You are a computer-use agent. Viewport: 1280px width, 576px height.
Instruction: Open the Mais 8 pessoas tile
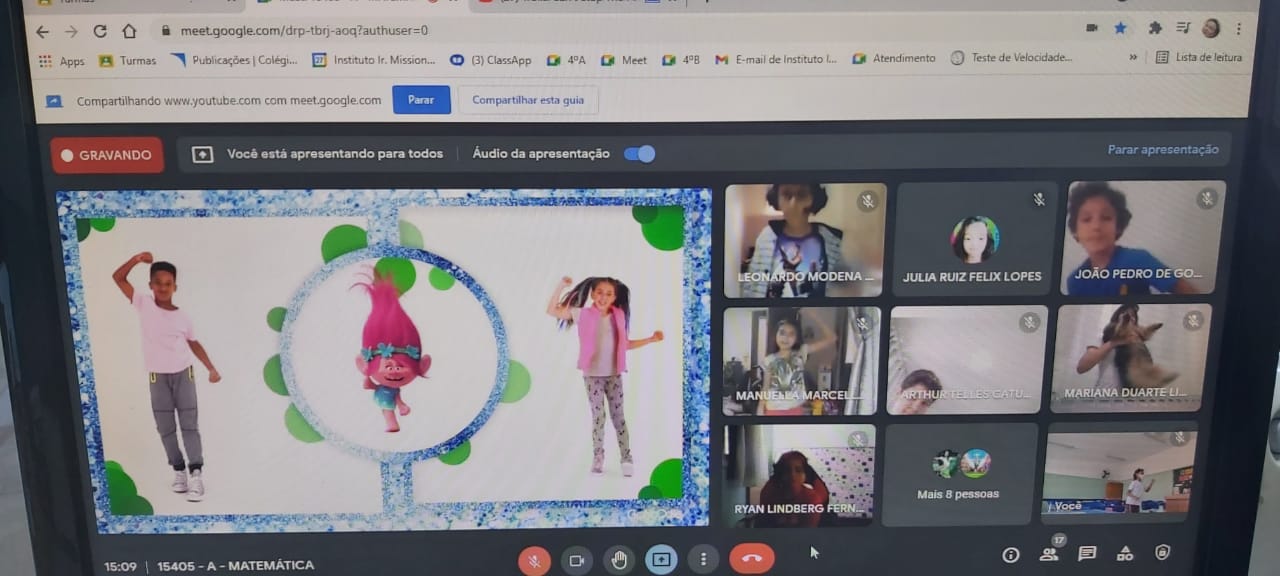pos(958,474)
